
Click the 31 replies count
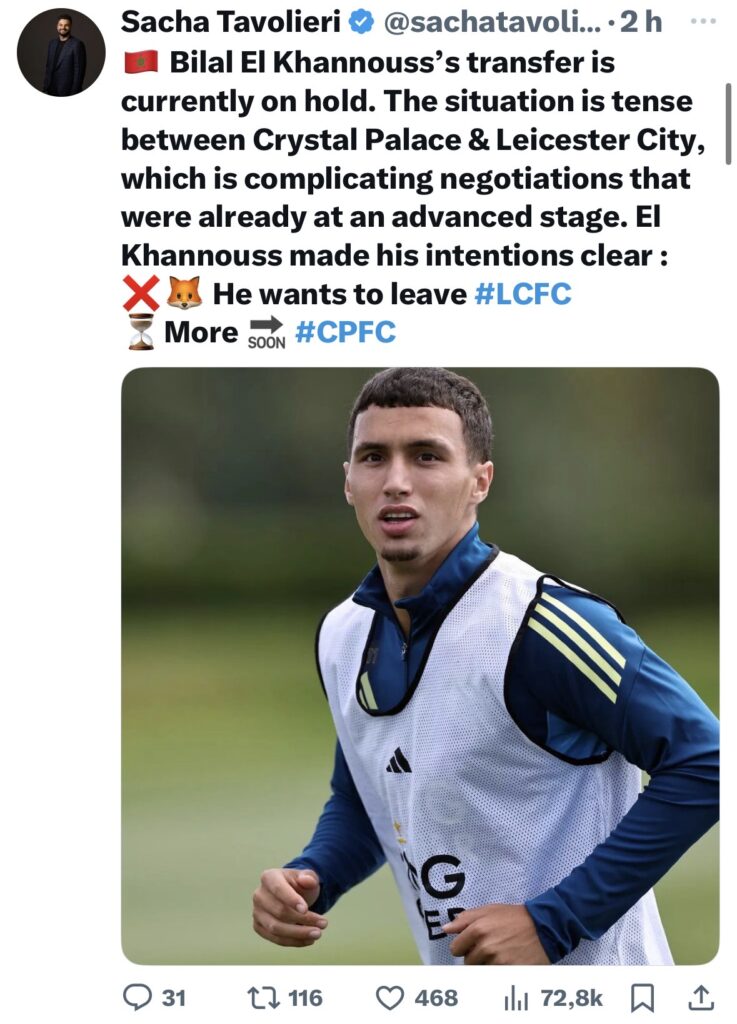point(174,998)
